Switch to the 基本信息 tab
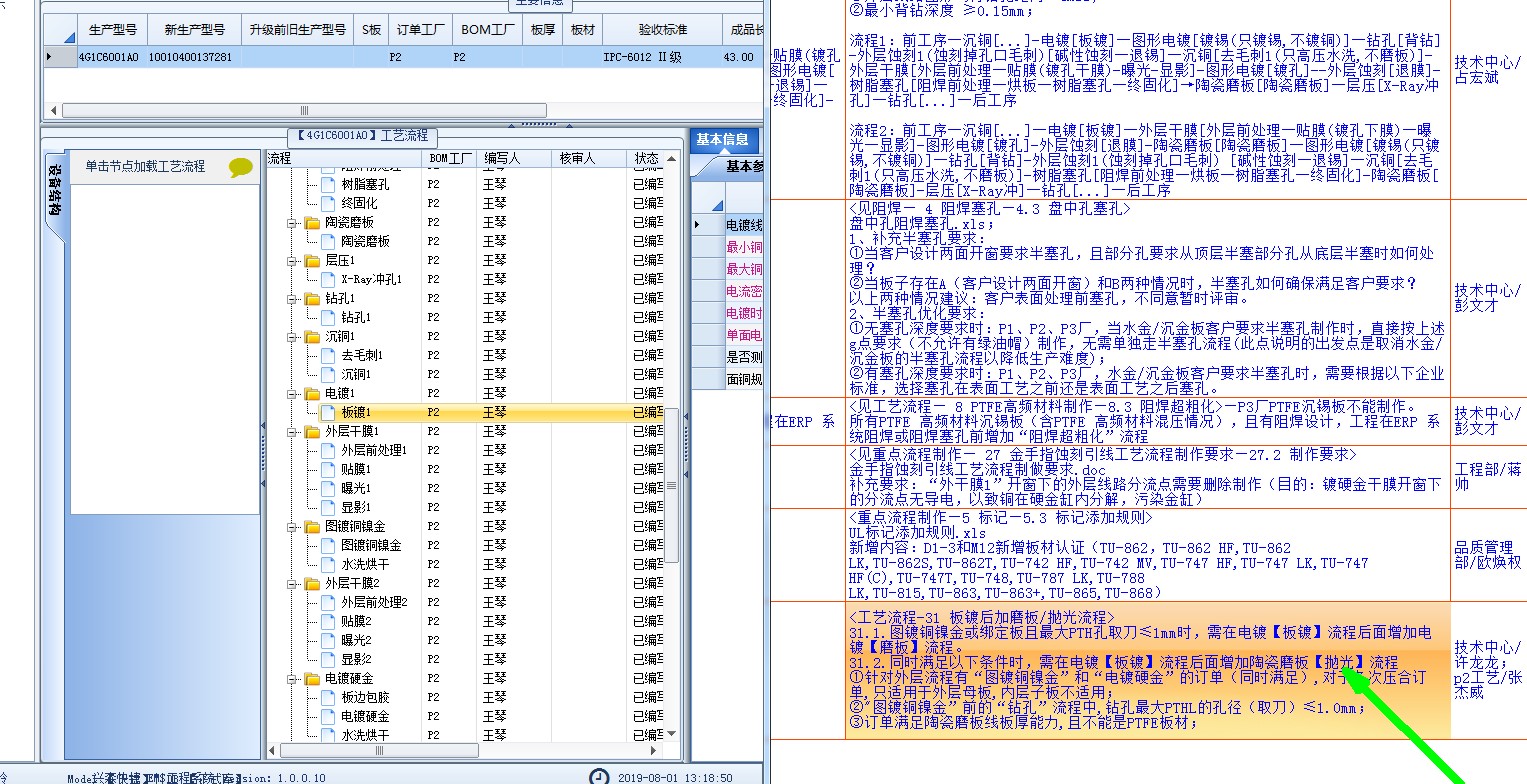Viewport: 1527px width, 784px height. pos(722,140)
